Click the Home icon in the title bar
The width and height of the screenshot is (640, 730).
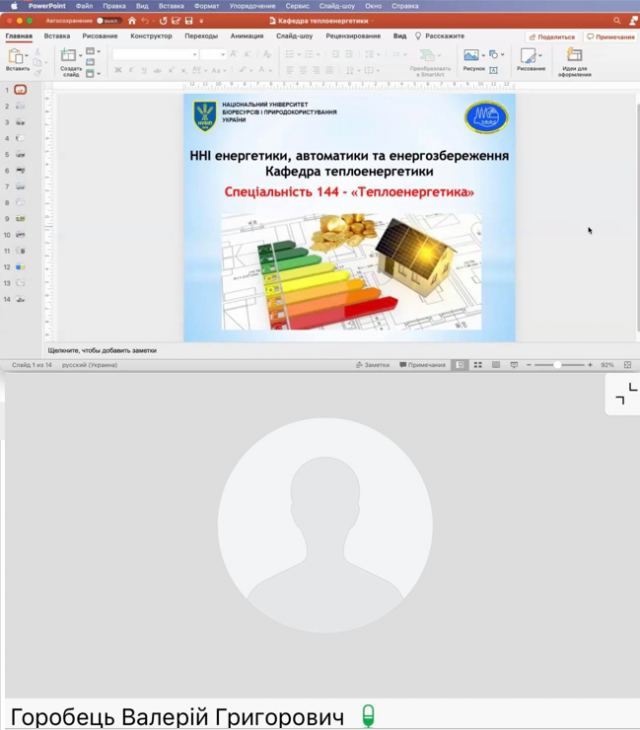tap(132, 20)
